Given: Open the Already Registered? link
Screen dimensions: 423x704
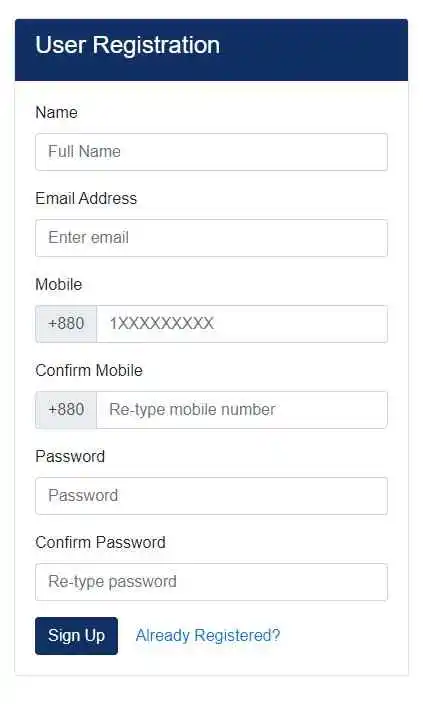Looking at the screenshot, I should pos(208,636).
